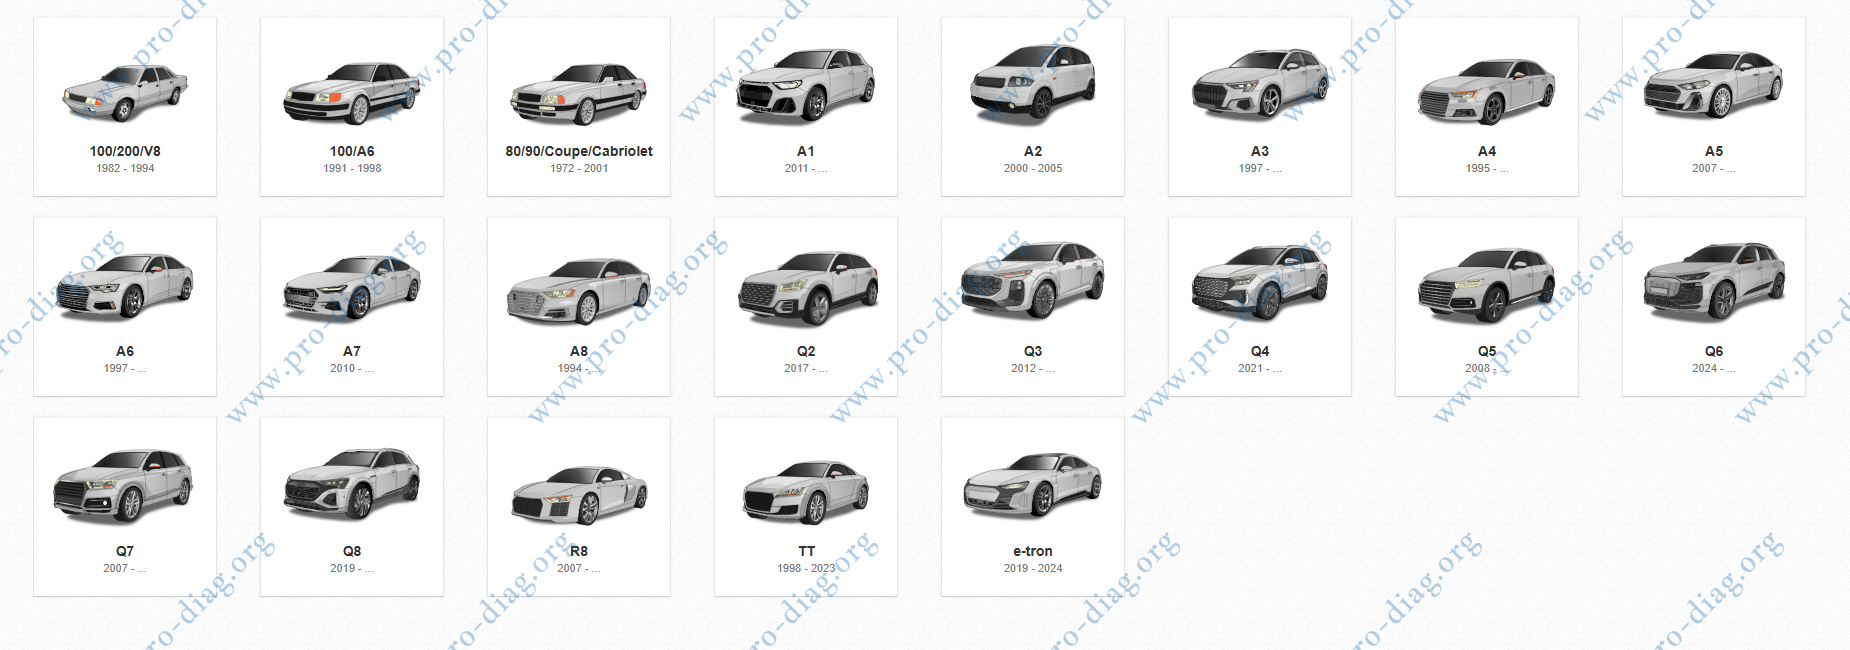
Task: Click the A7 model name
Action: click(352, 351)
